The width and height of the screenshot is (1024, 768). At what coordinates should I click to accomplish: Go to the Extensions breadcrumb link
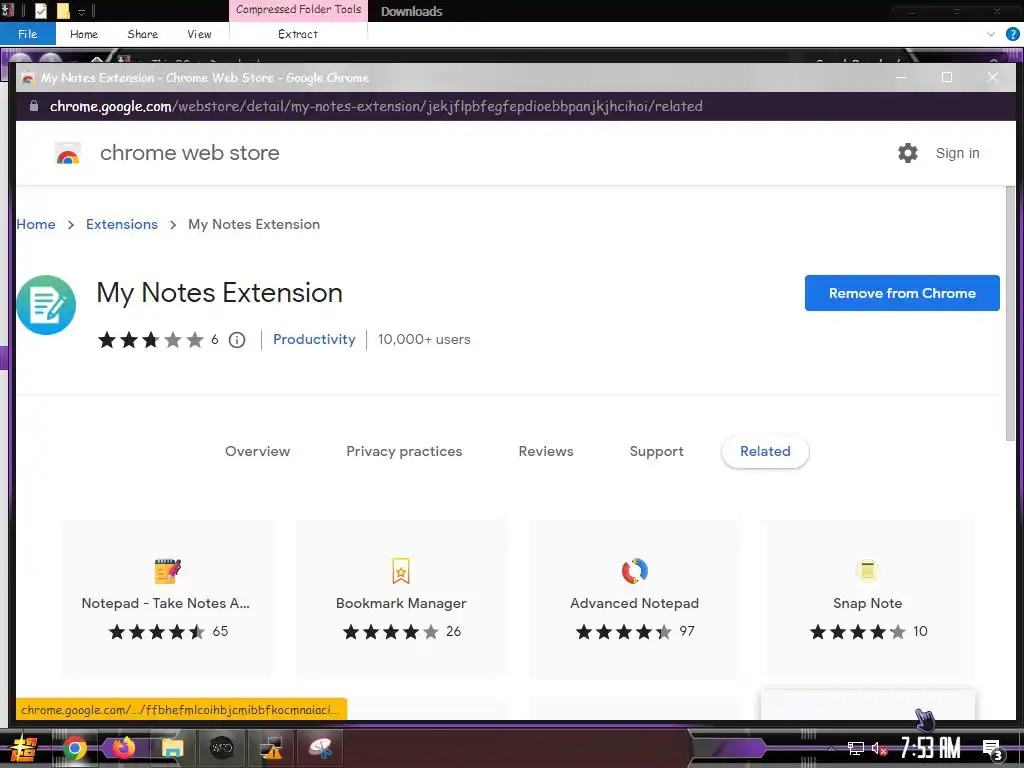coord(121,224)
